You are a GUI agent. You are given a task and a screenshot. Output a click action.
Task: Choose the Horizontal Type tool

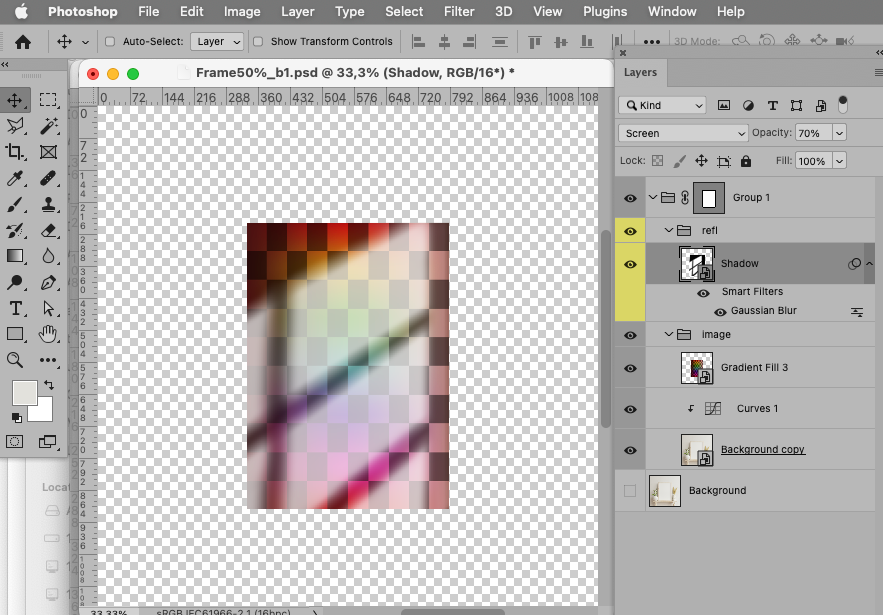pos(16,307)
